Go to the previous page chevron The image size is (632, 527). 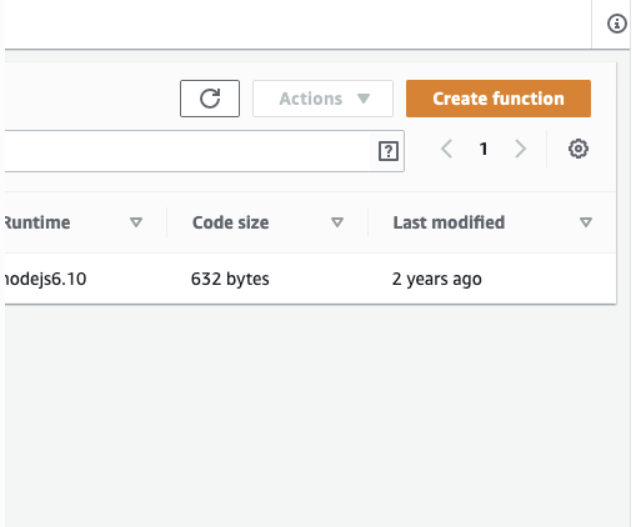[447, 149]
